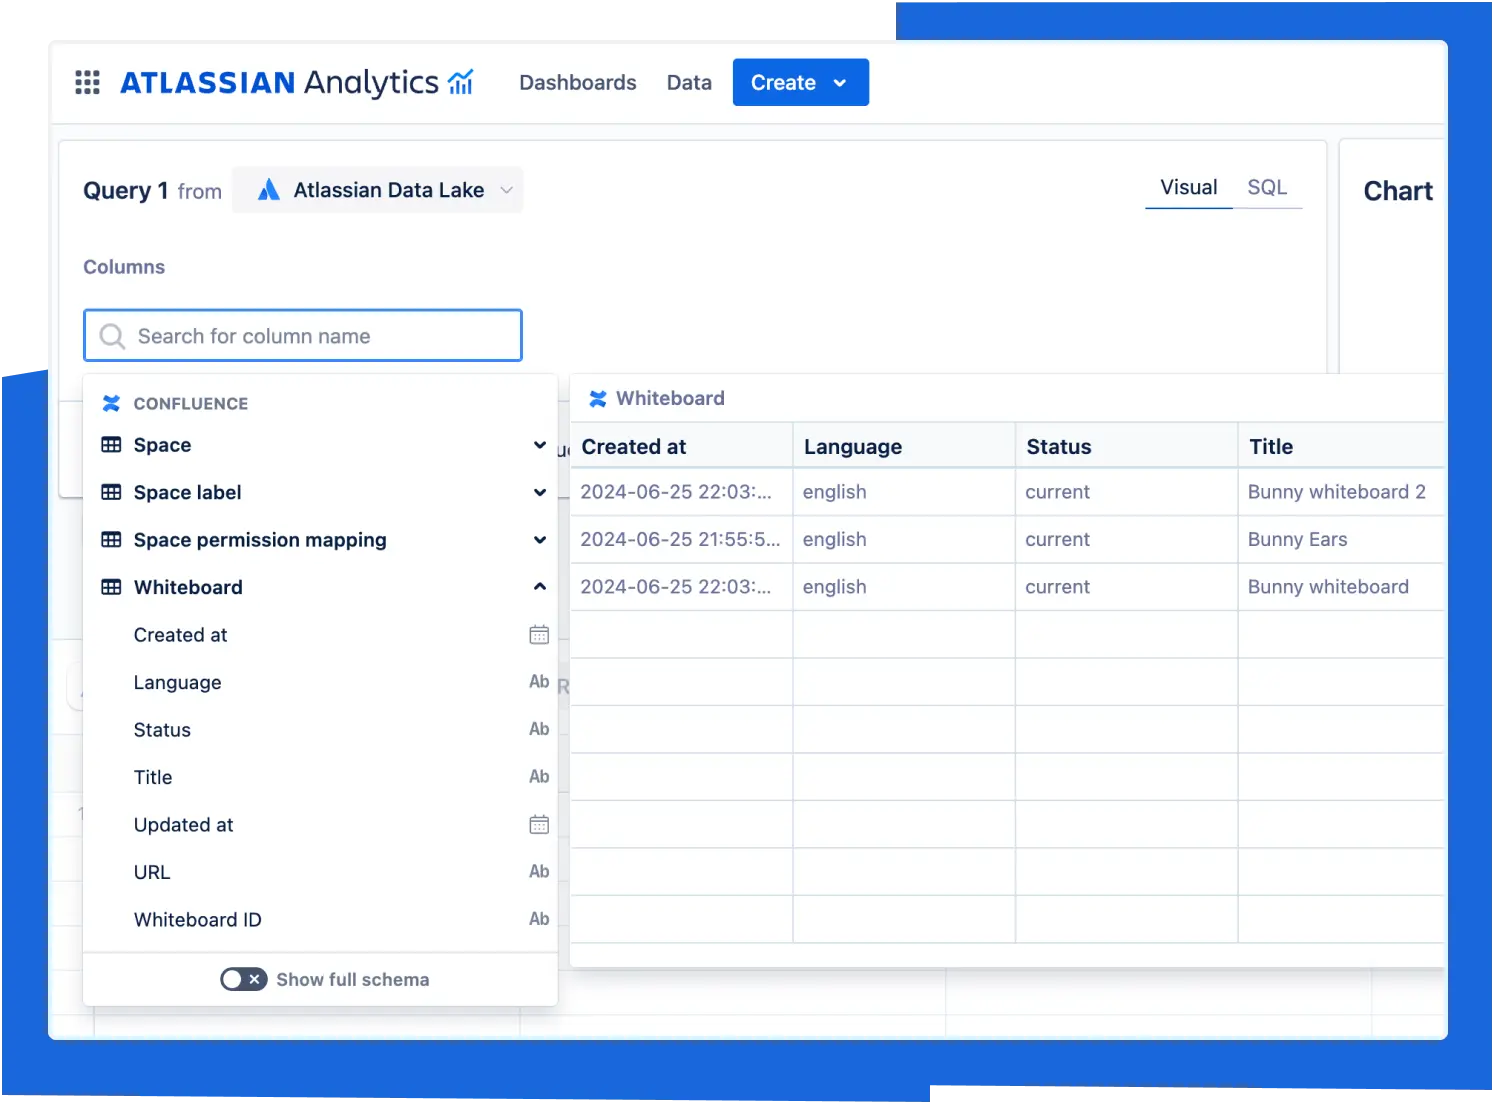Click the Ab type icon for Status

tap(539, 729)
